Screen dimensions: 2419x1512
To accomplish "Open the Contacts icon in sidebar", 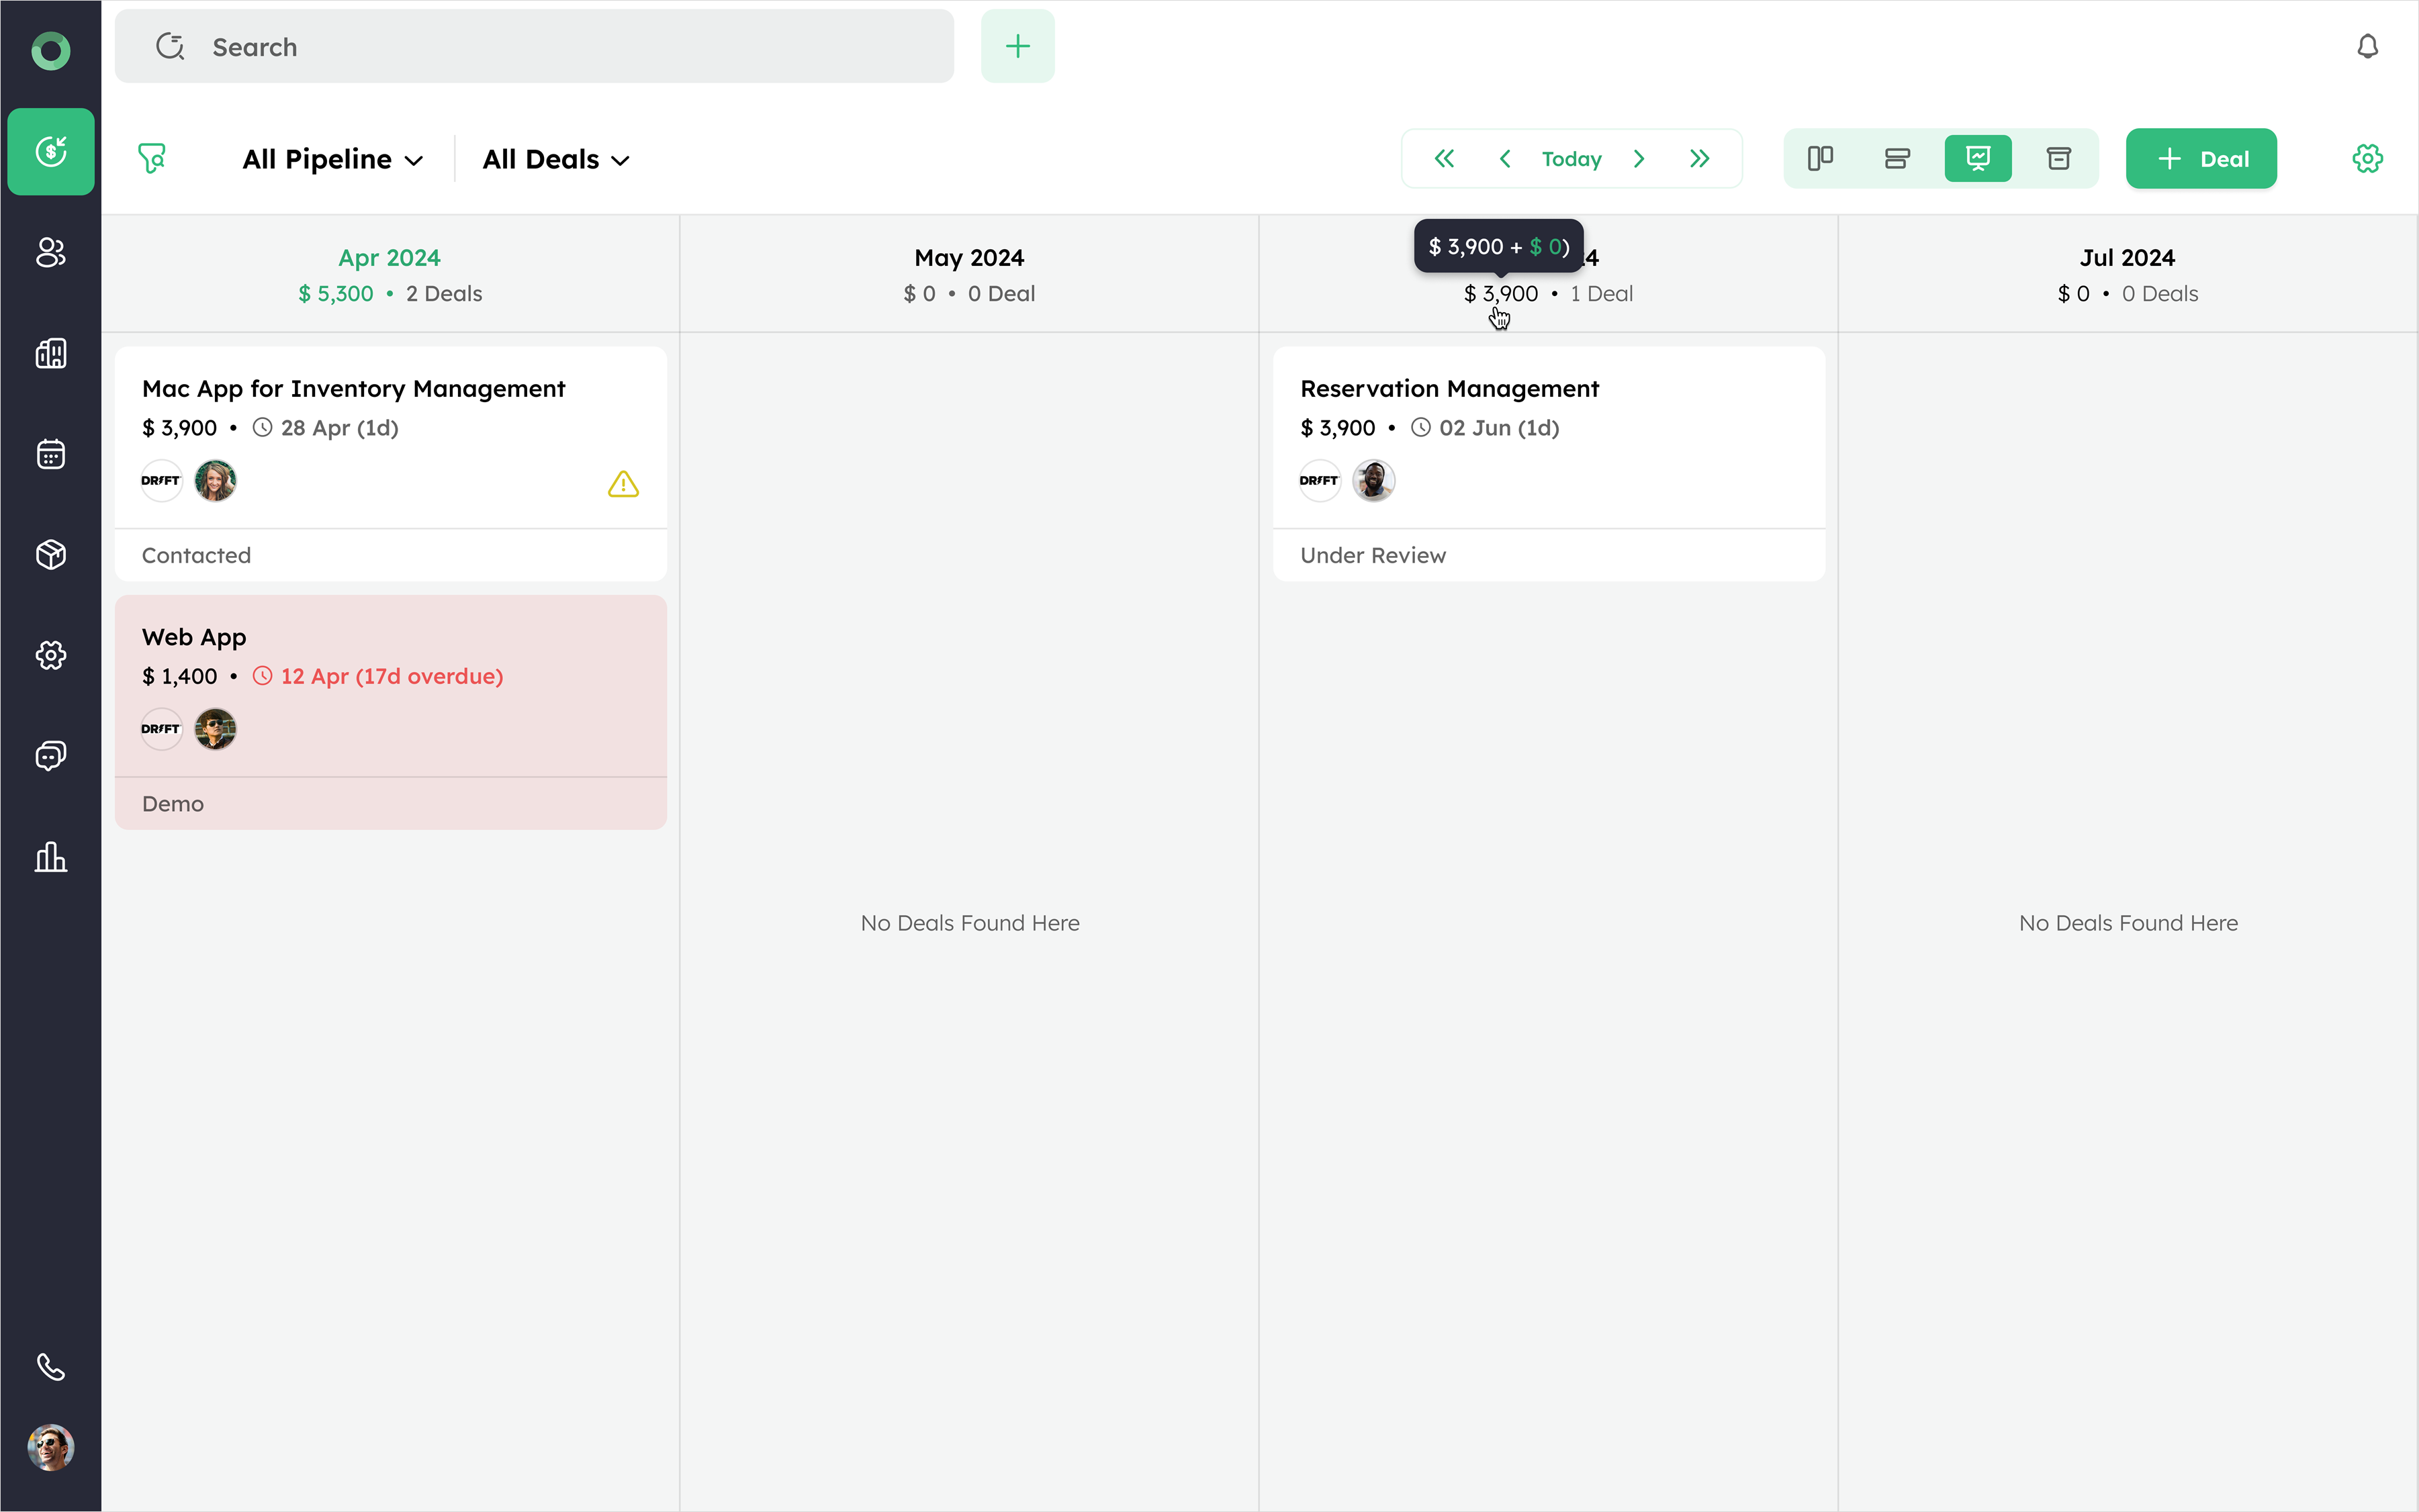I will [x=50, y=252].
